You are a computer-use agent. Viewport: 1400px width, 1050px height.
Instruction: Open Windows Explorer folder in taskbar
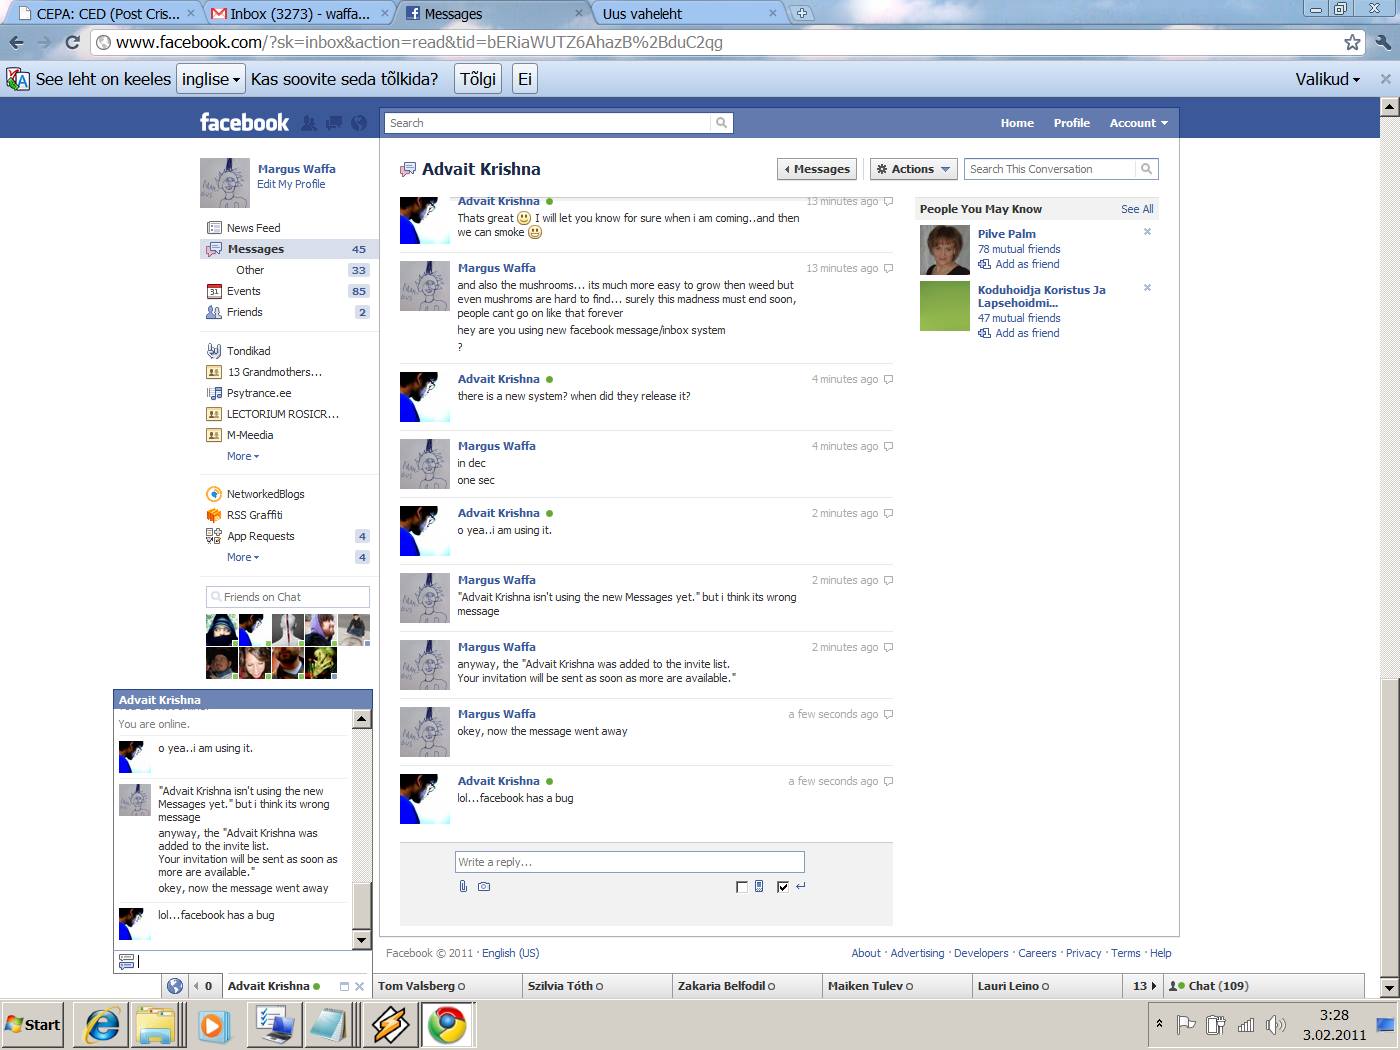click(x=156, y=1025)
